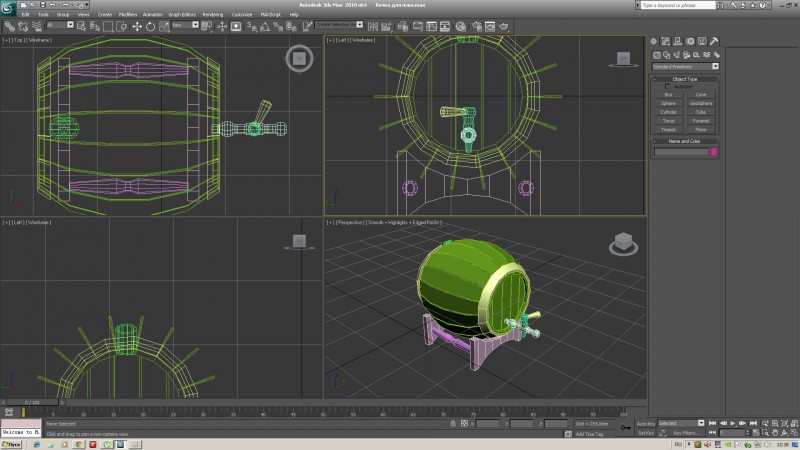Toggle the selection lock icon
Image resolution: width=800 pixels, height=450 pixels.
pos(452,423)
